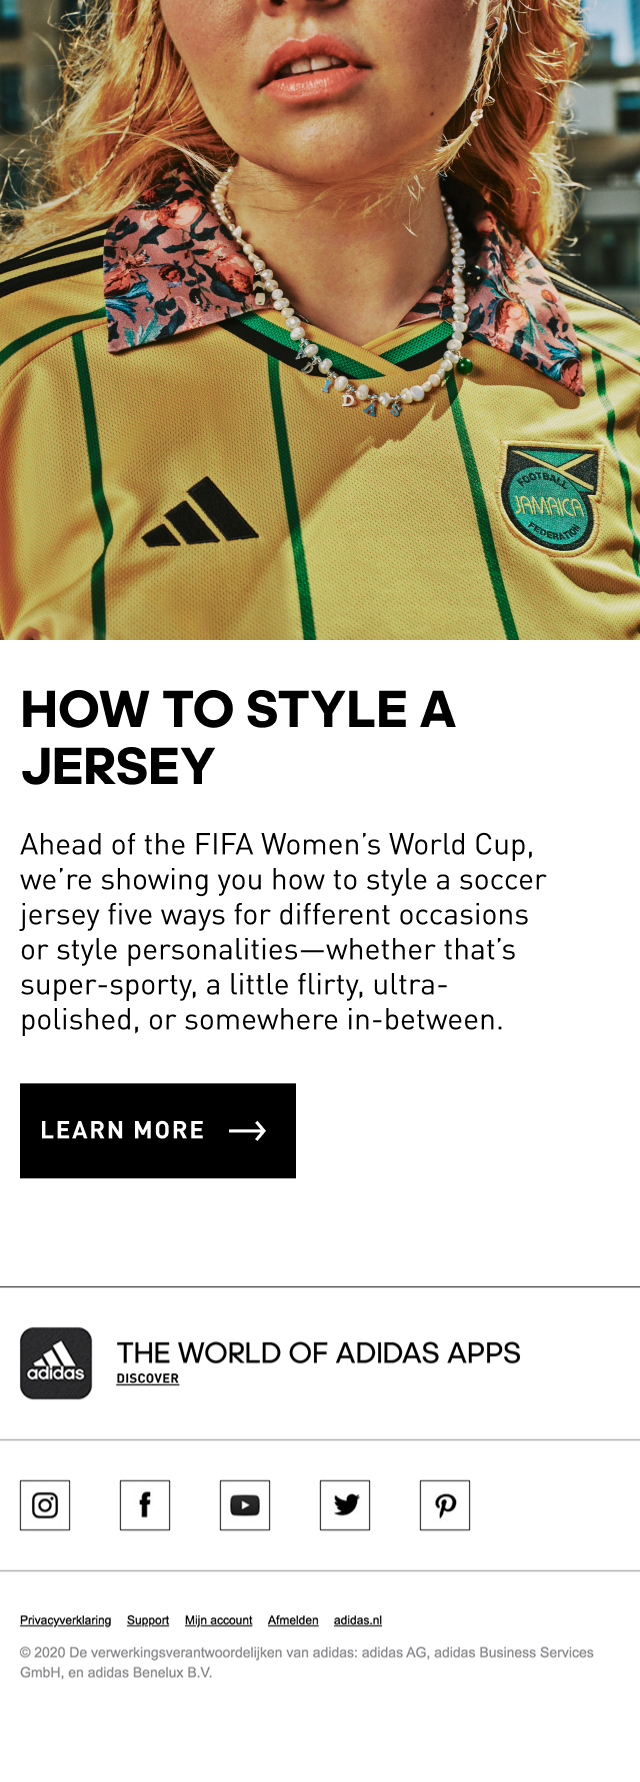Open the Support footer link
Viewport: 640px width, 1782px height.
(x=148, y=1620)
